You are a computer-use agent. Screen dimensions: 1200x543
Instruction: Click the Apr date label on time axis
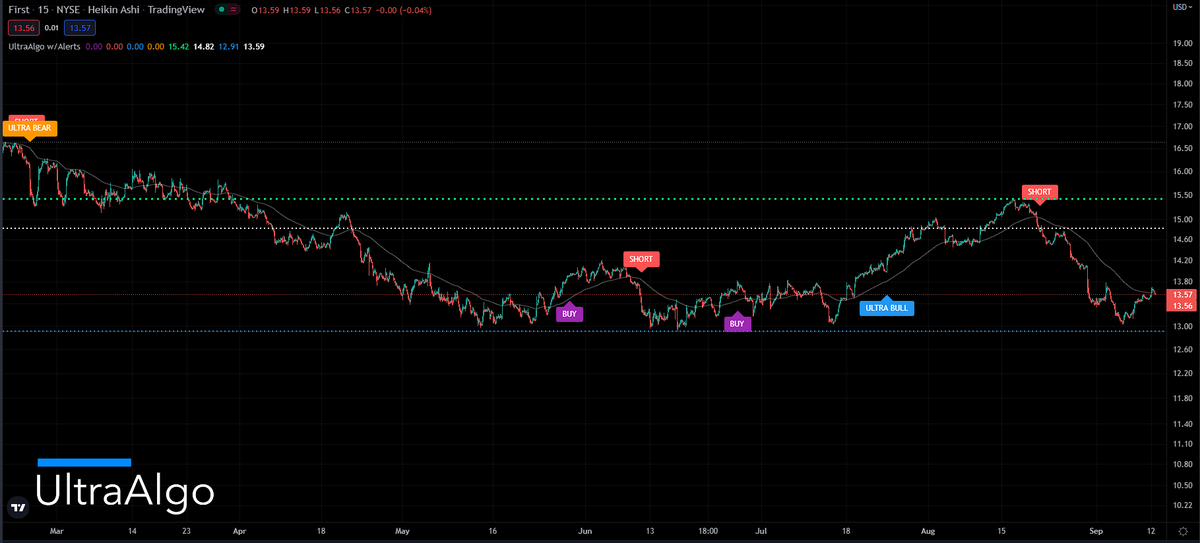239,532
